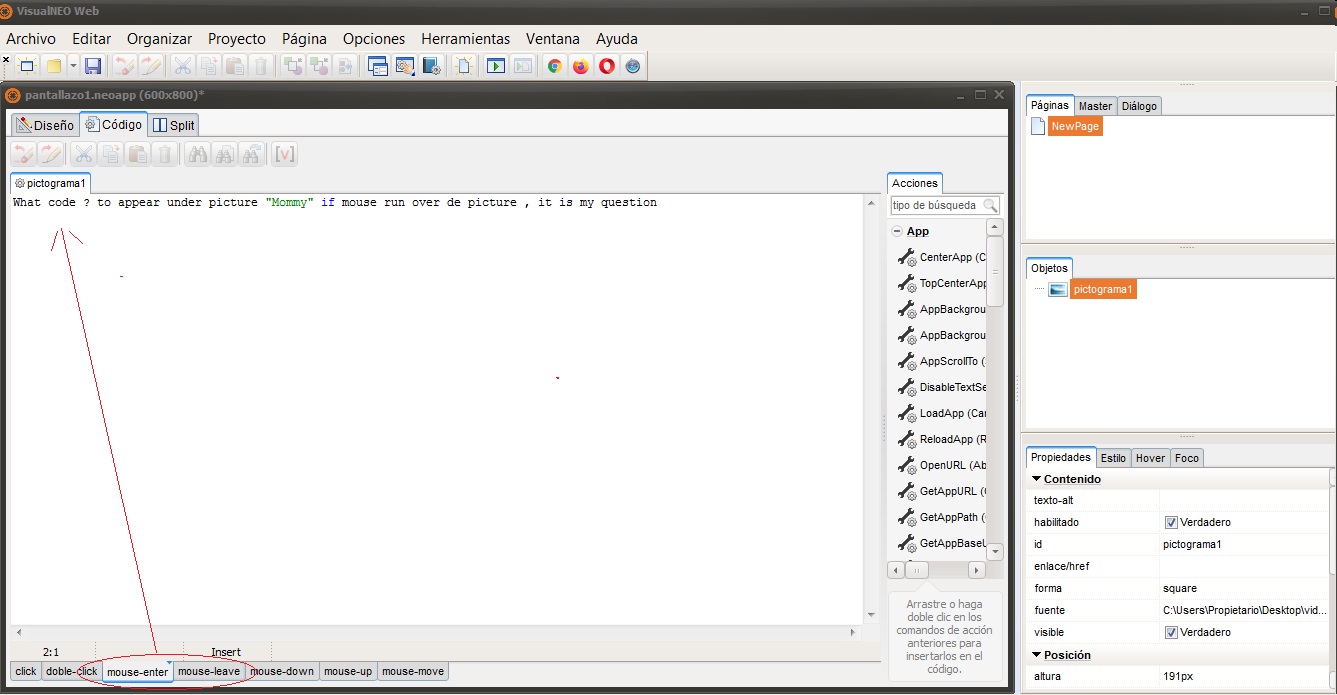Click the Save floppy disk icon
The width and height of the screenshot is (1337, 695).
click(93, 66)
